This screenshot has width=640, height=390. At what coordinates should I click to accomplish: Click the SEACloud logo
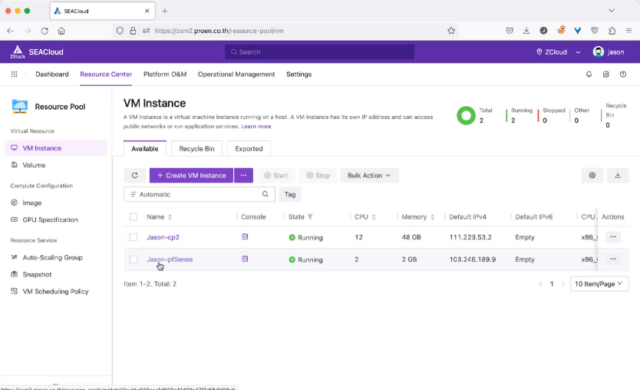click(x=37, y=52)
